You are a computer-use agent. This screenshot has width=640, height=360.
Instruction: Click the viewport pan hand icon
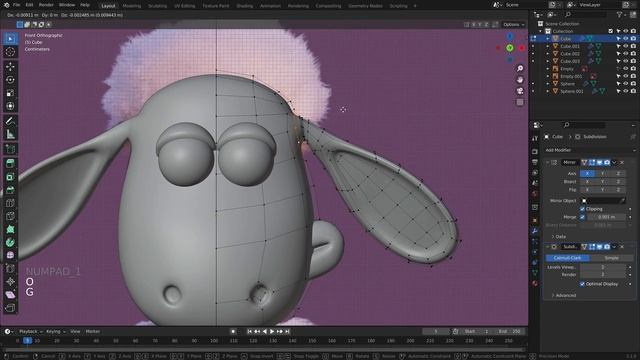[520, 80]
